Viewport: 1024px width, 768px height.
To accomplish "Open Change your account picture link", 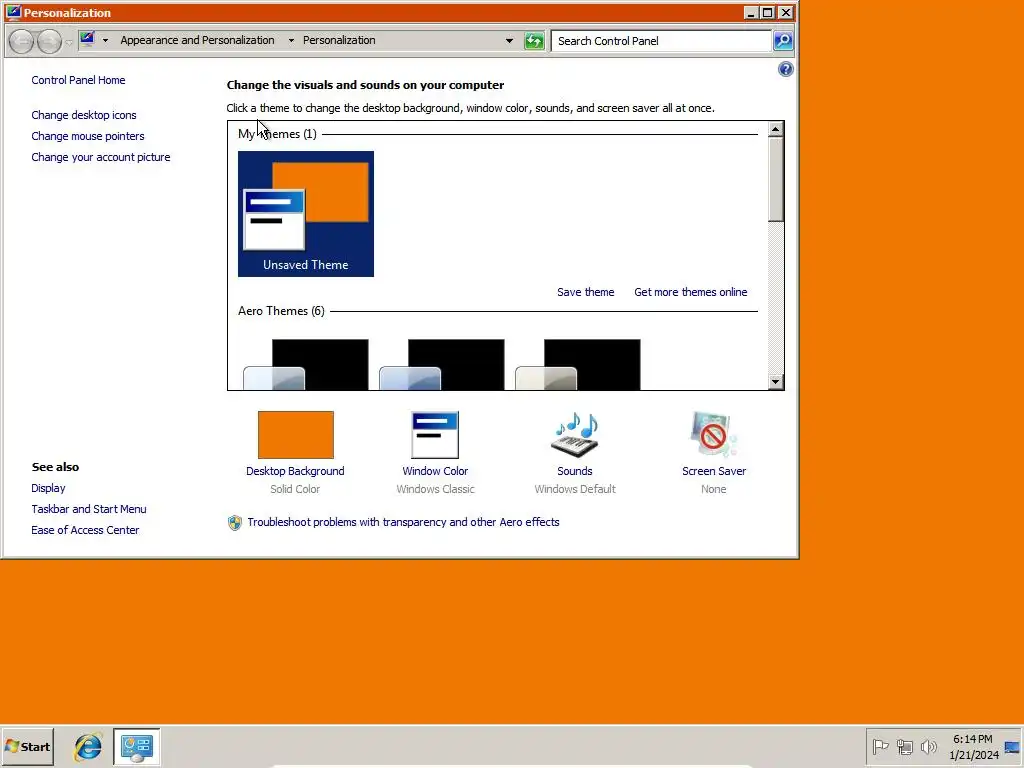I will [101, 157].
